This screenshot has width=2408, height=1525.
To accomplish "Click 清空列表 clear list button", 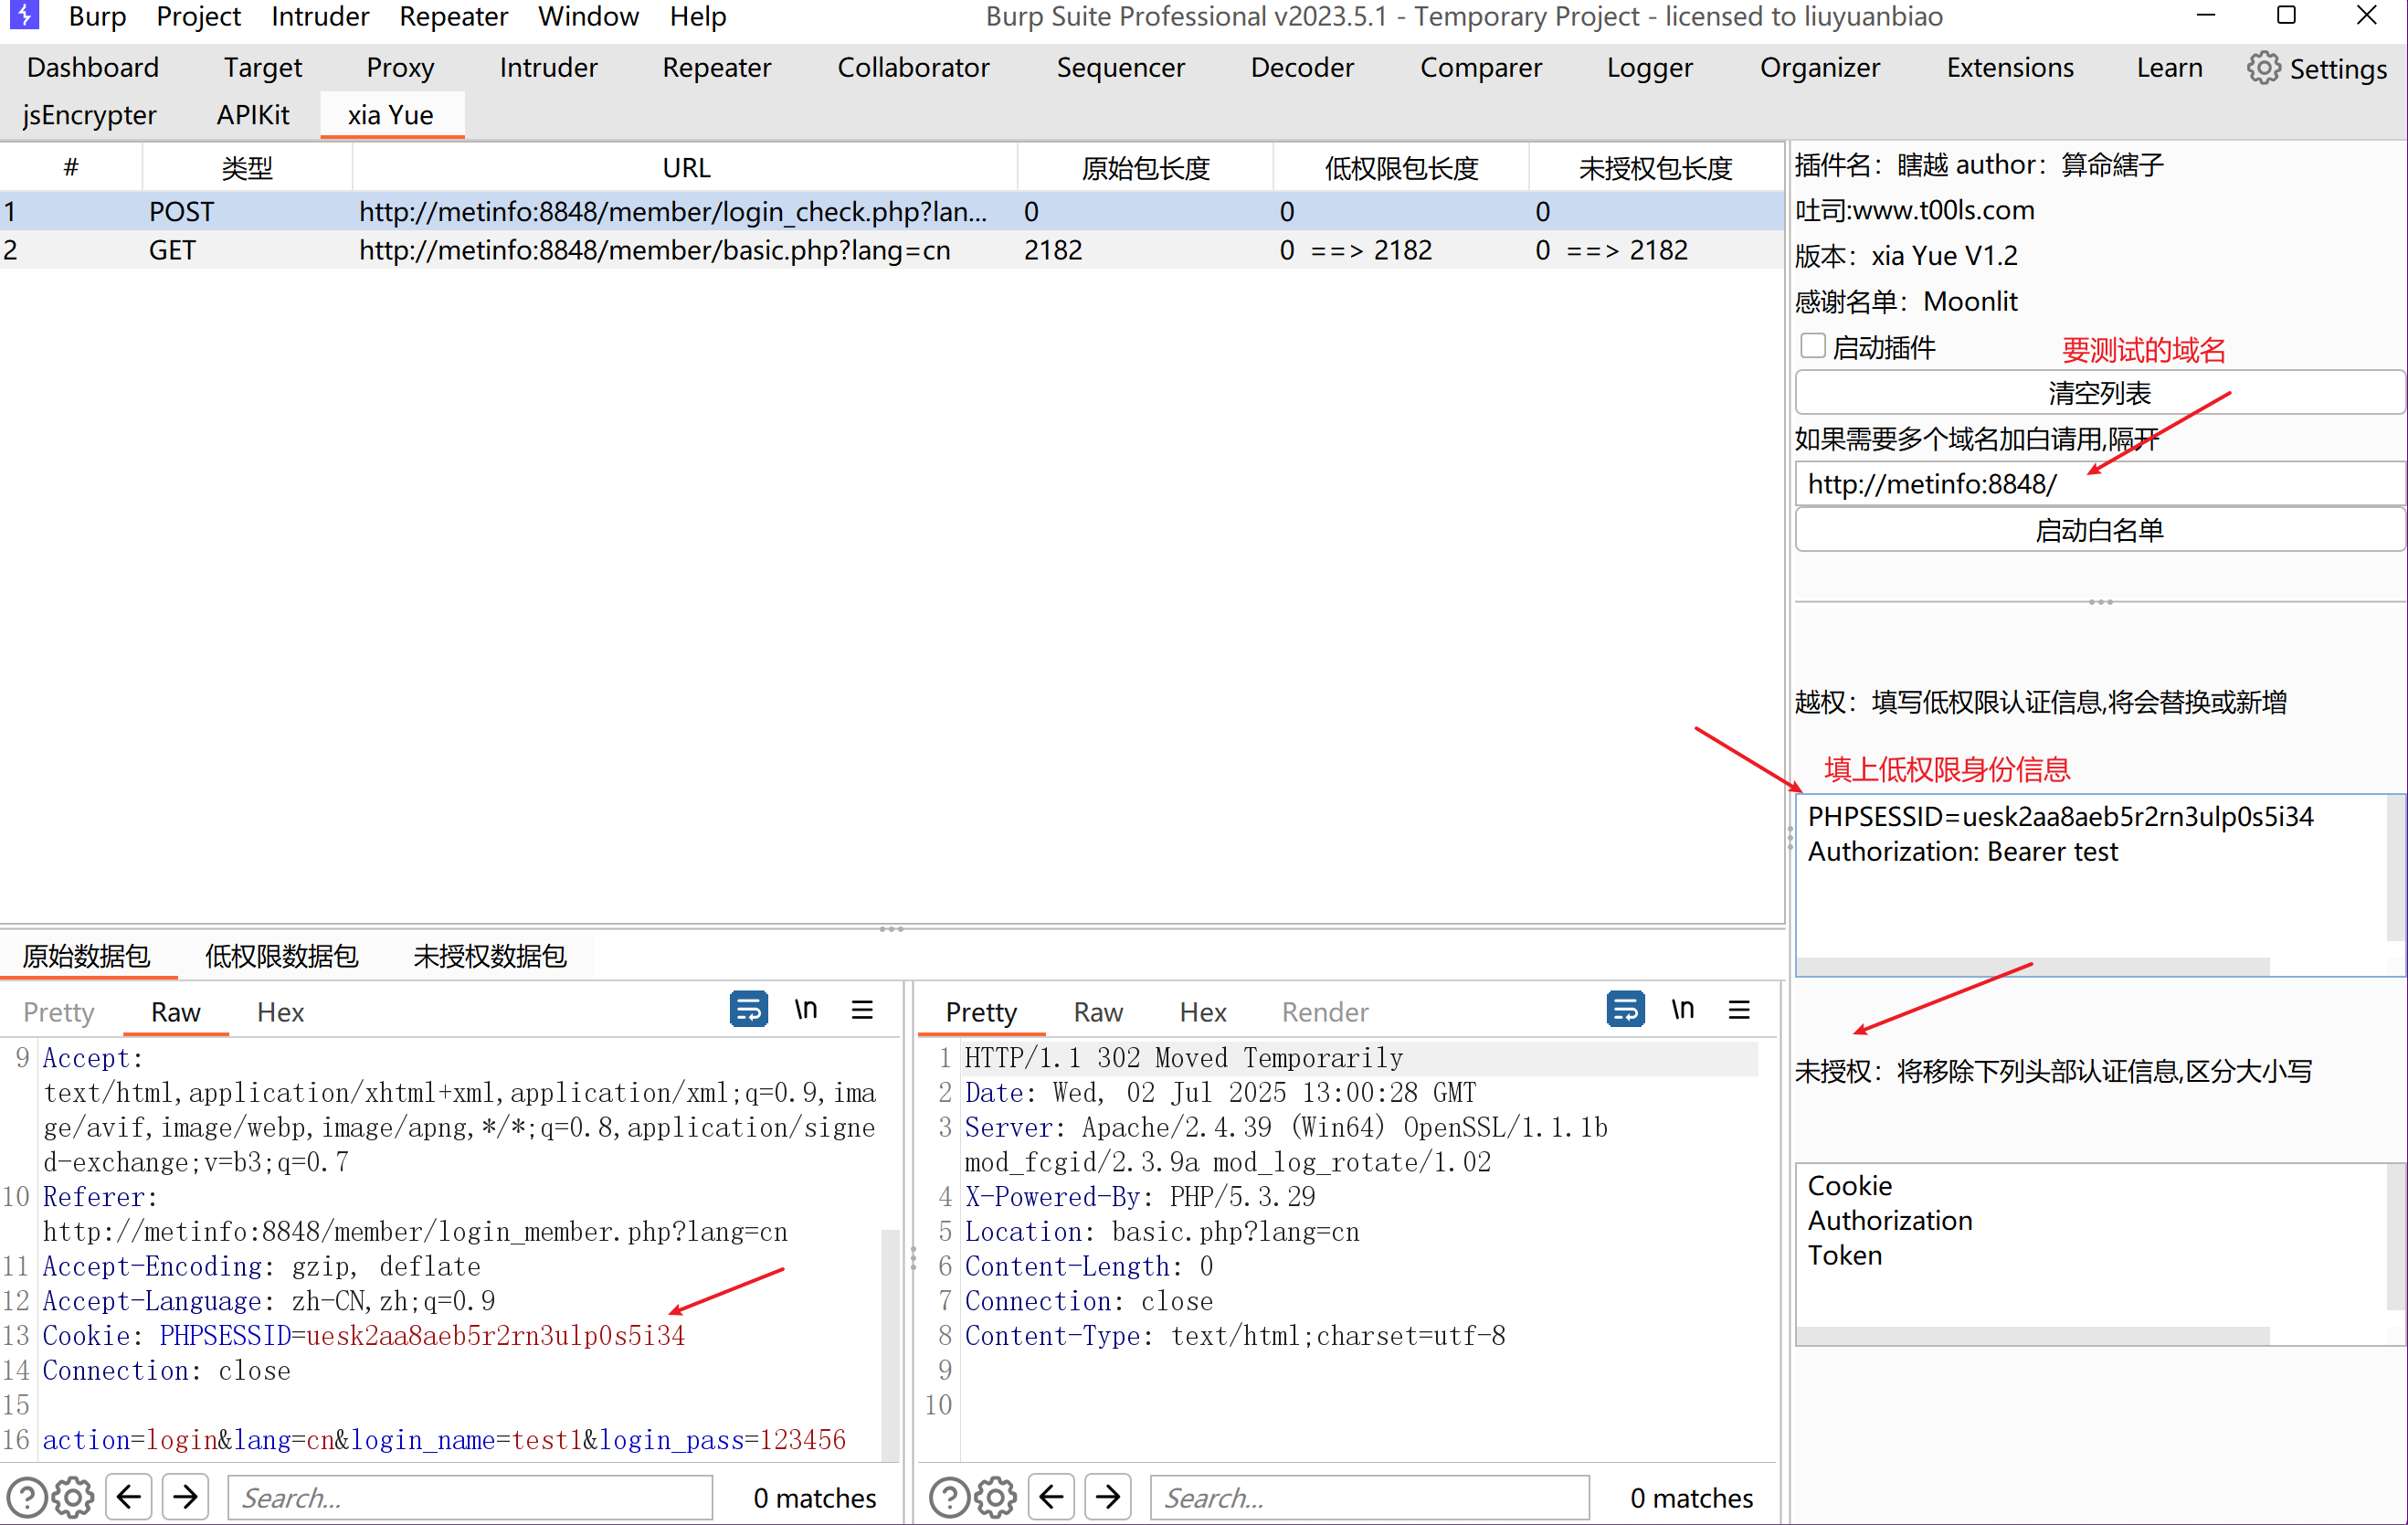I will [x=2098, y=392].
